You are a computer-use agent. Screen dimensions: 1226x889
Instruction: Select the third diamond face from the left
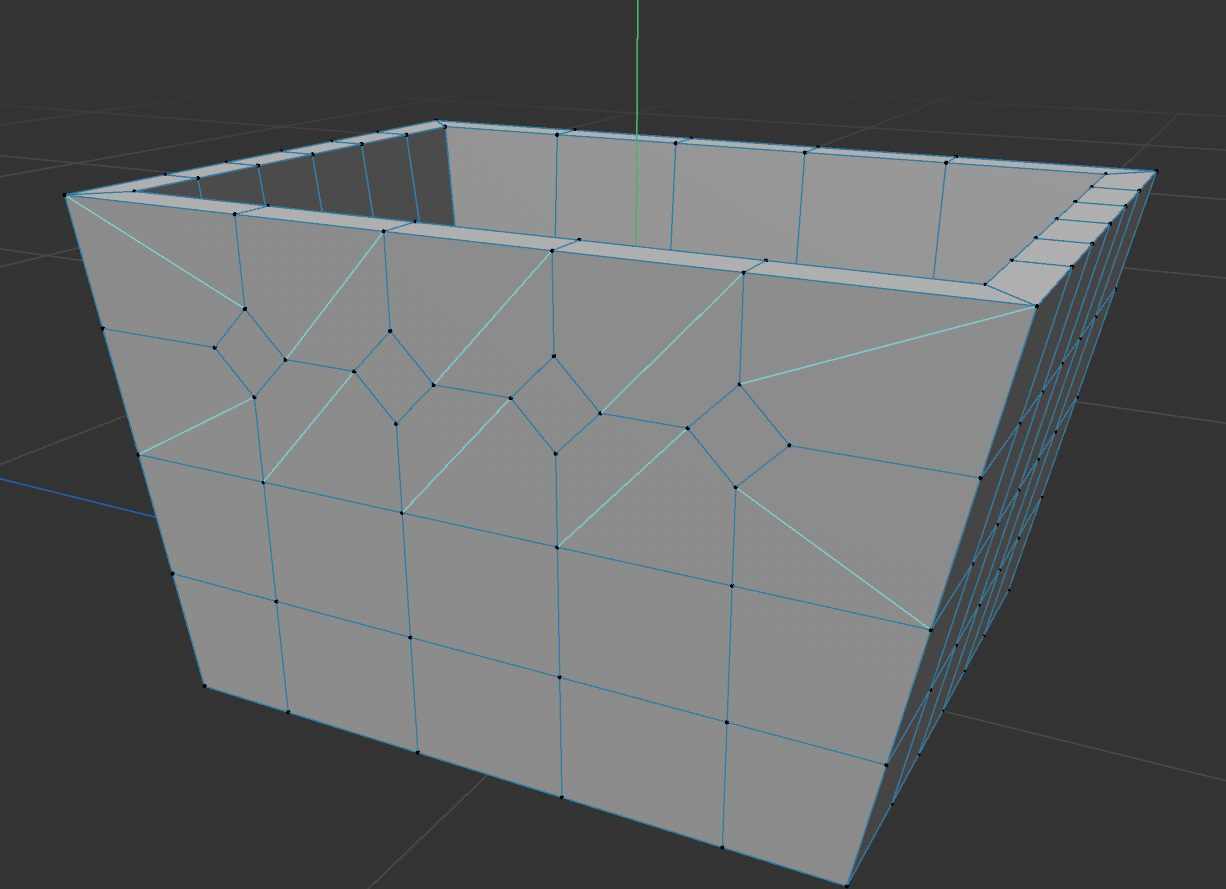coord(555,404)
